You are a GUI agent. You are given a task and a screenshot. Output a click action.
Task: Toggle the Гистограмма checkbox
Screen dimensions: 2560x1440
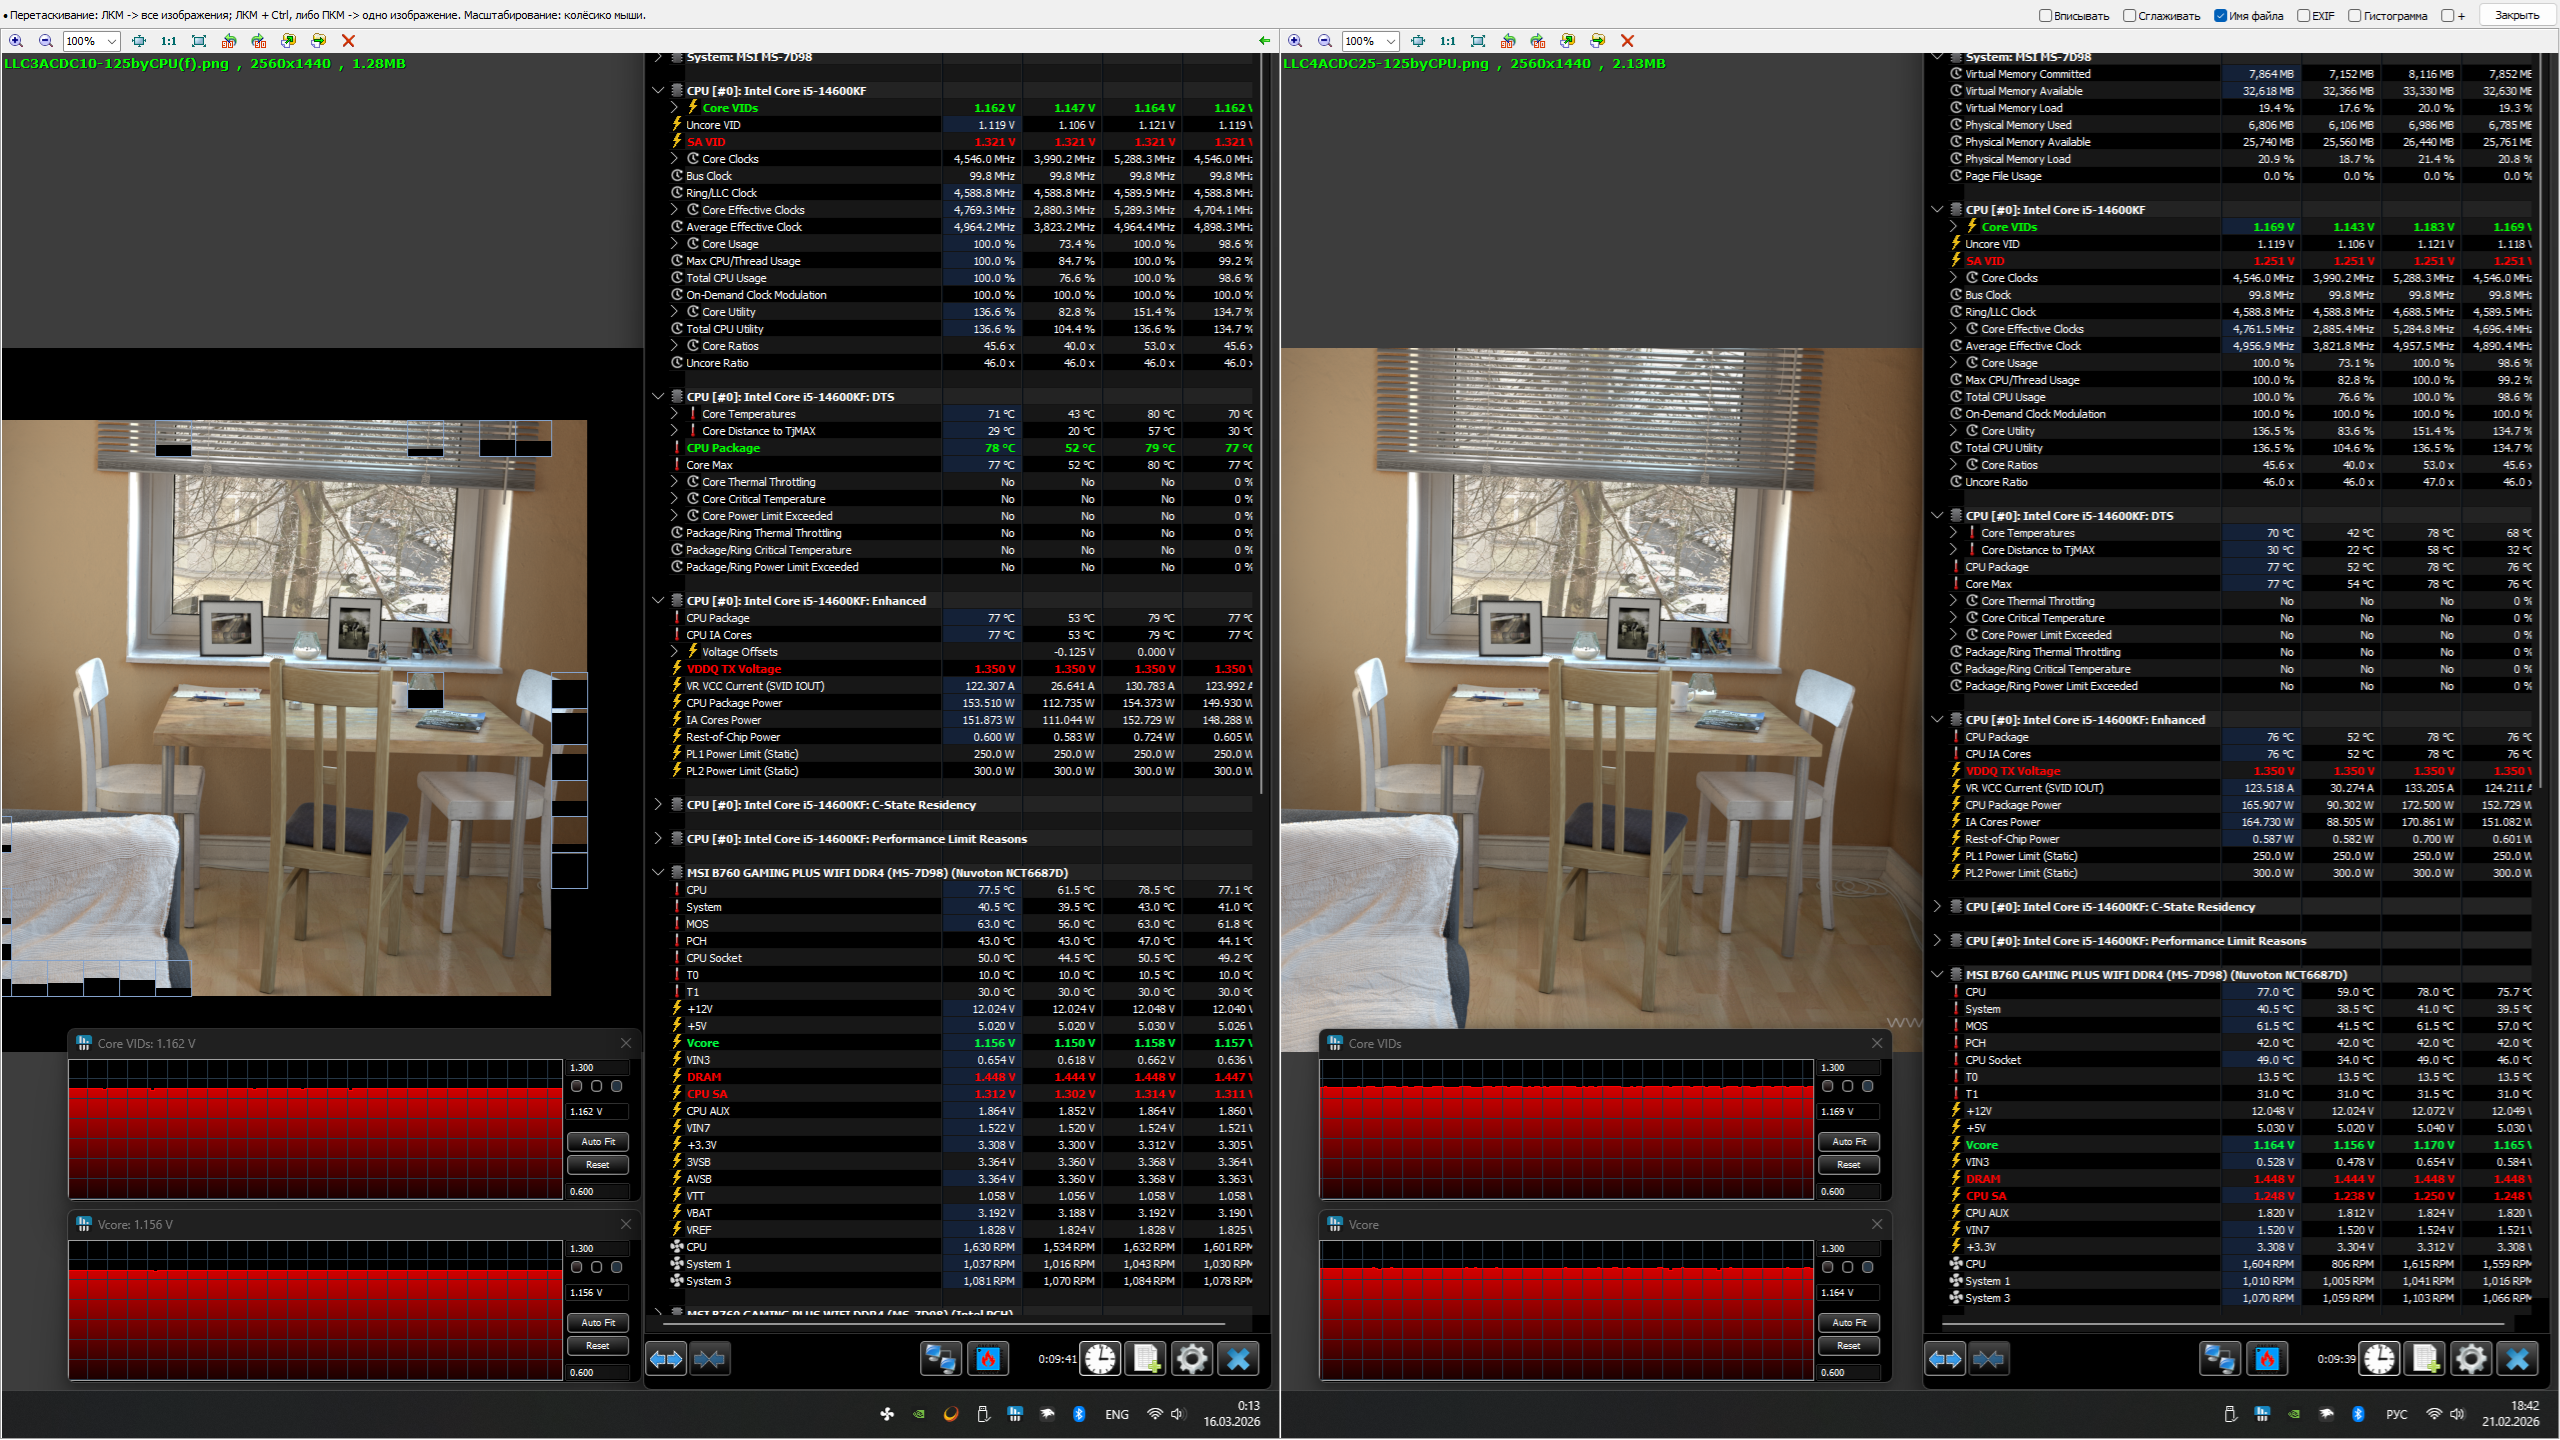coord(2355,15)
